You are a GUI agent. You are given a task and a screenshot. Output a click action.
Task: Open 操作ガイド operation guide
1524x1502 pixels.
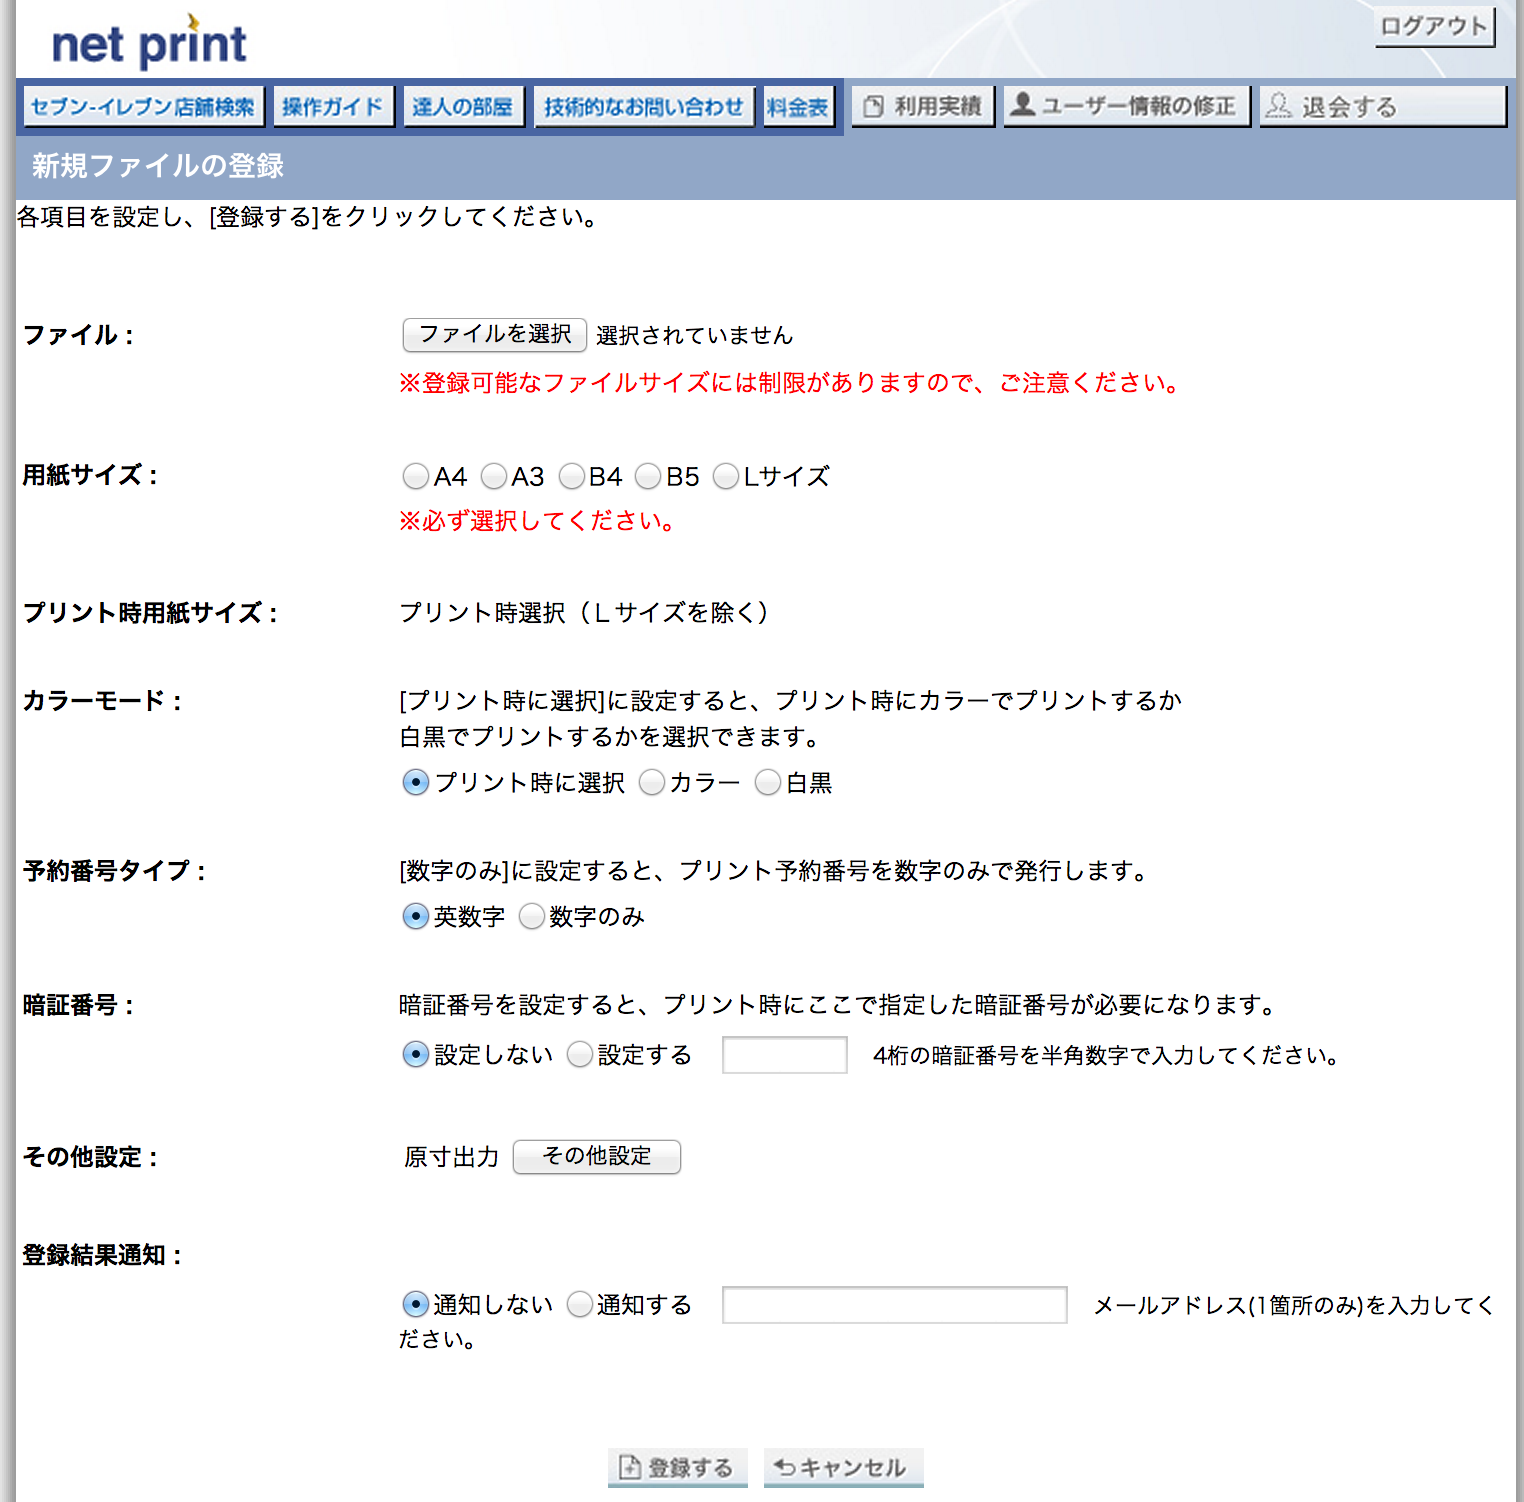[x=333, y=107]
